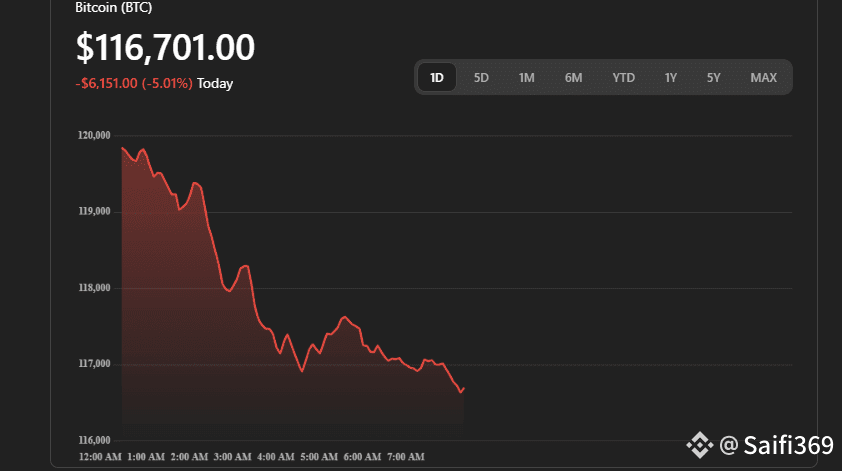Click the latest endpoint of the price line
The width and height of the screenshot is (842, 471).
463,388
